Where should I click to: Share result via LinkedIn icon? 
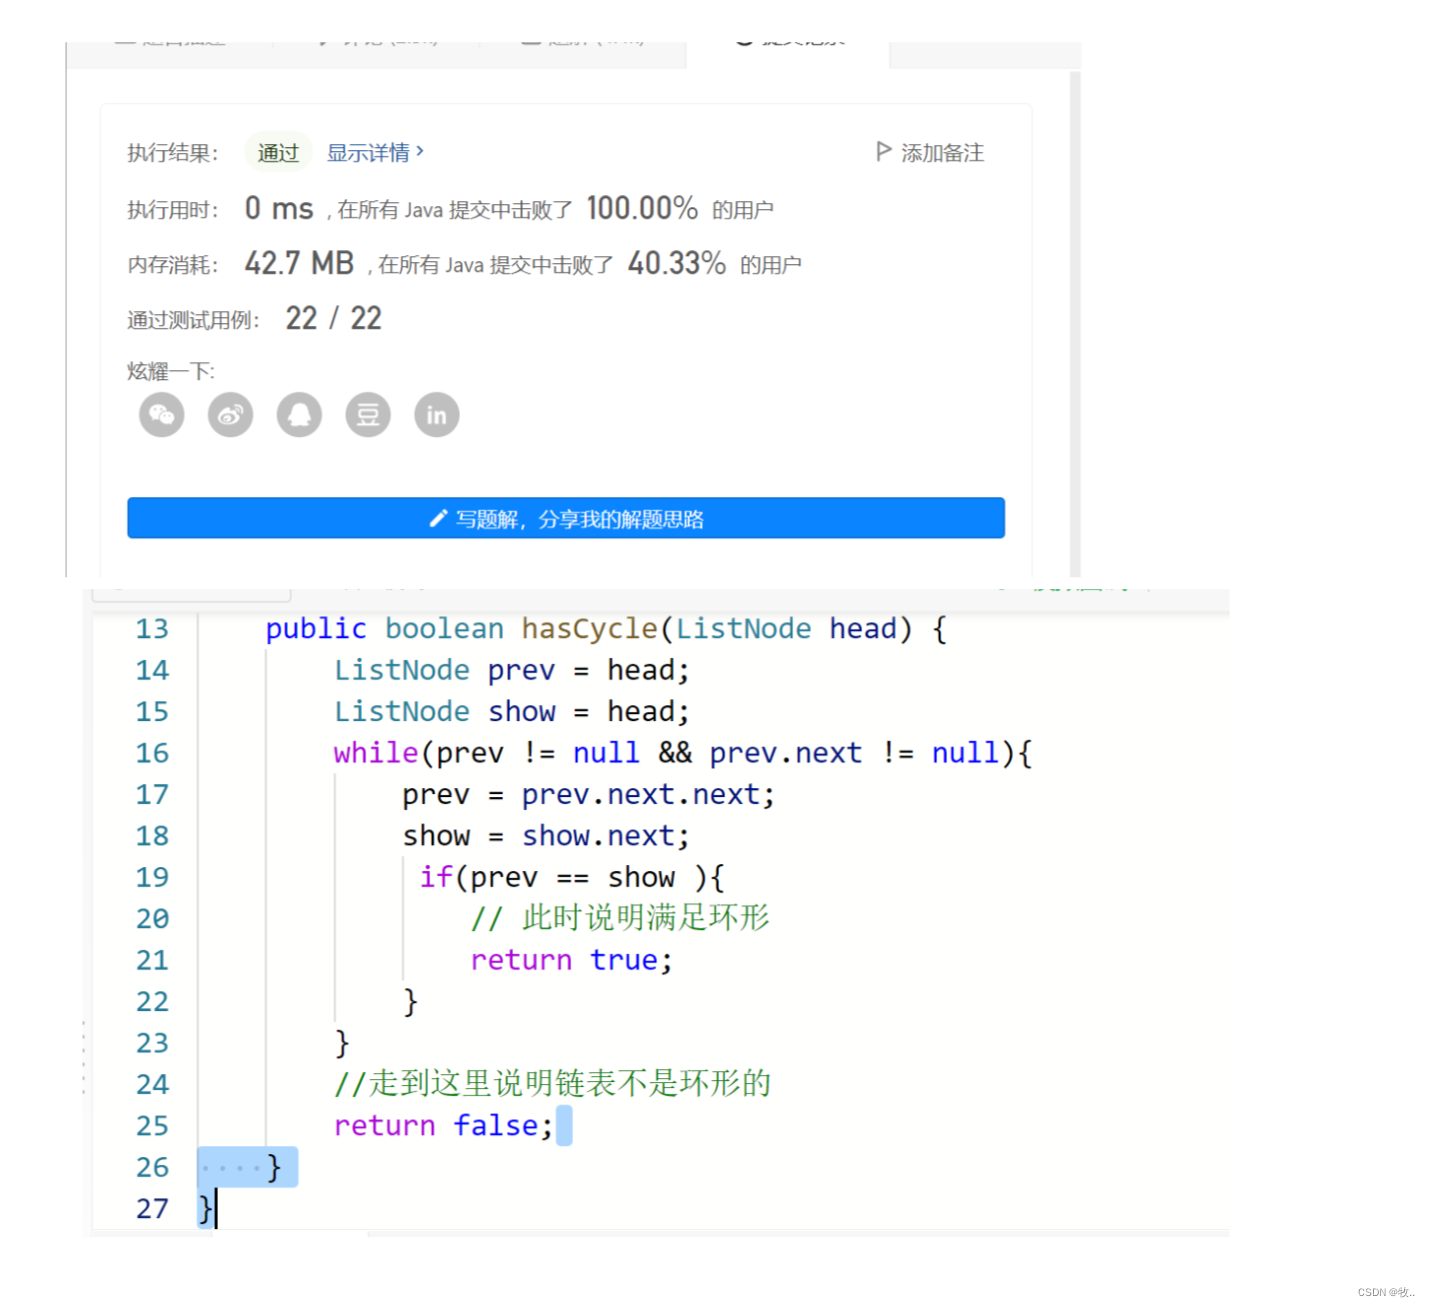pyautogui.click(x=437, y=415)
